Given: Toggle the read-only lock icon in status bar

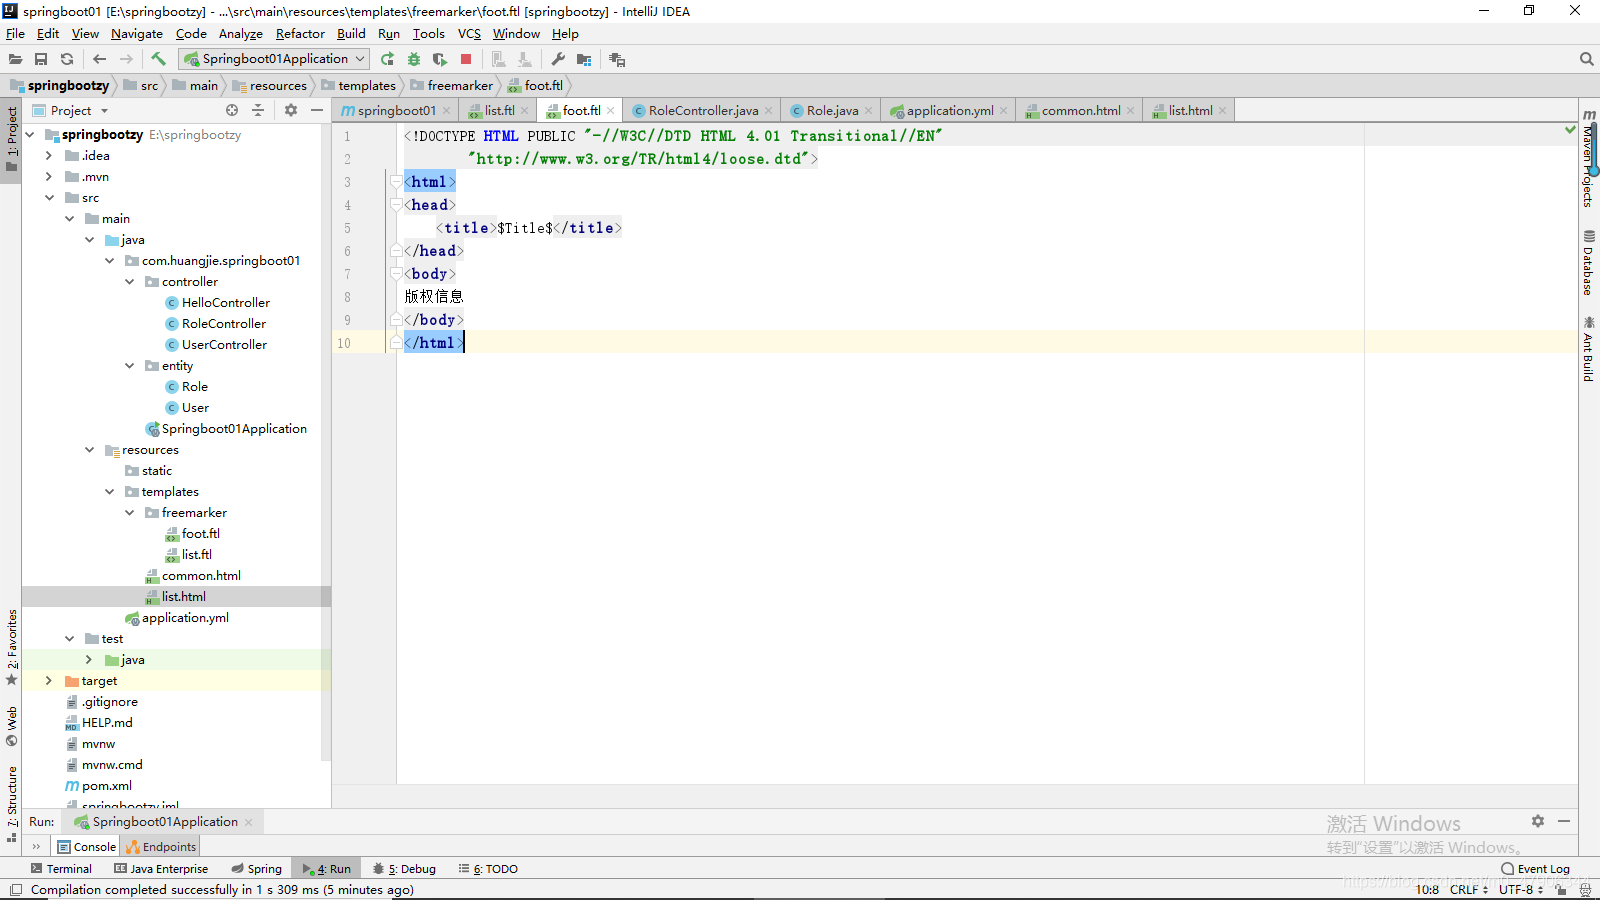Looking at the screenshot, I should [x=1560, y=889].
